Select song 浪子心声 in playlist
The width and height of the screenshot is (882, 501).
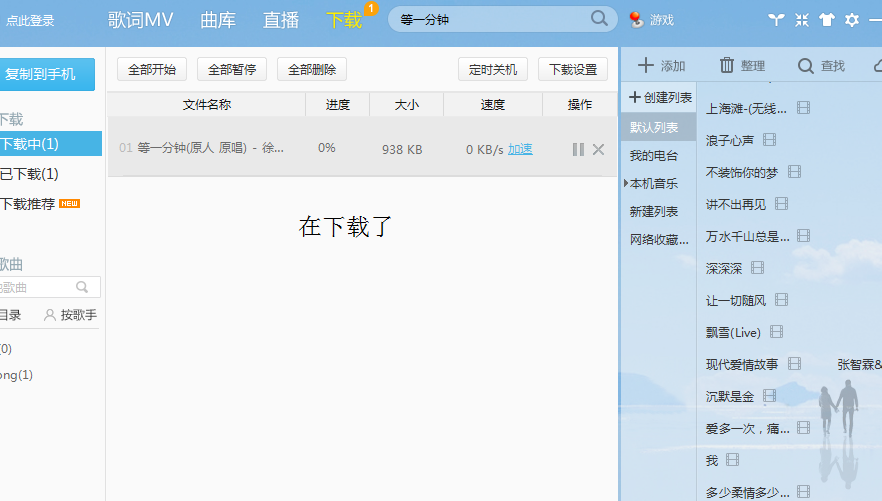coord(730,140)
